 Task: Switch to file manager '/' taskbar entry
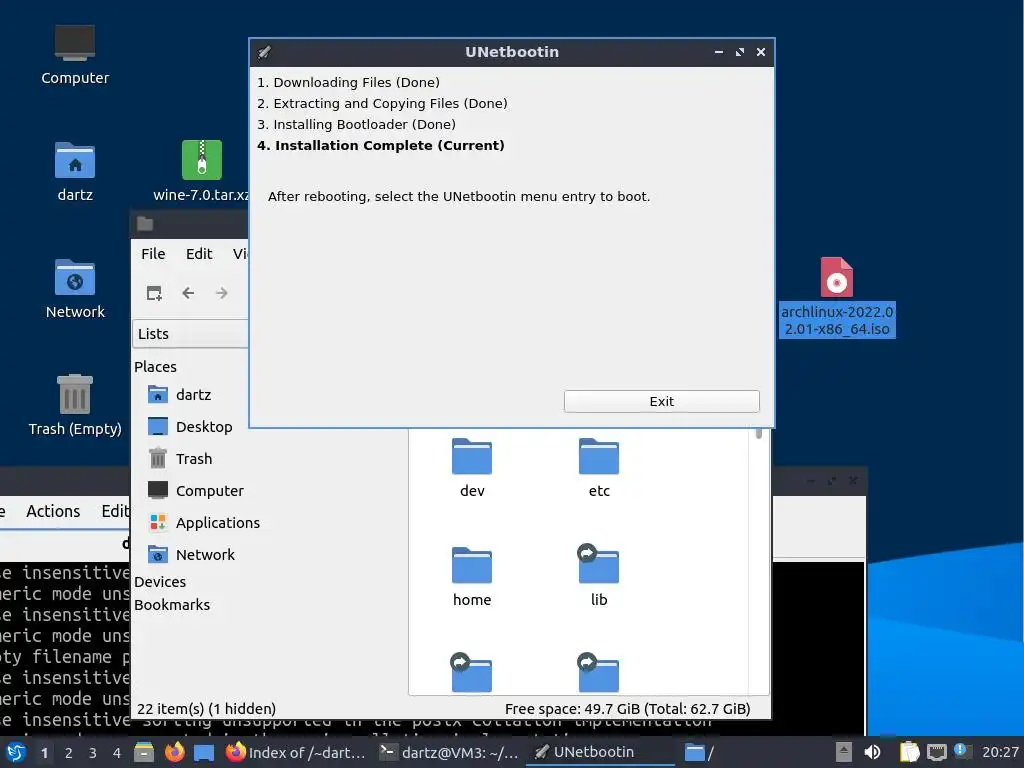(699, 752)
